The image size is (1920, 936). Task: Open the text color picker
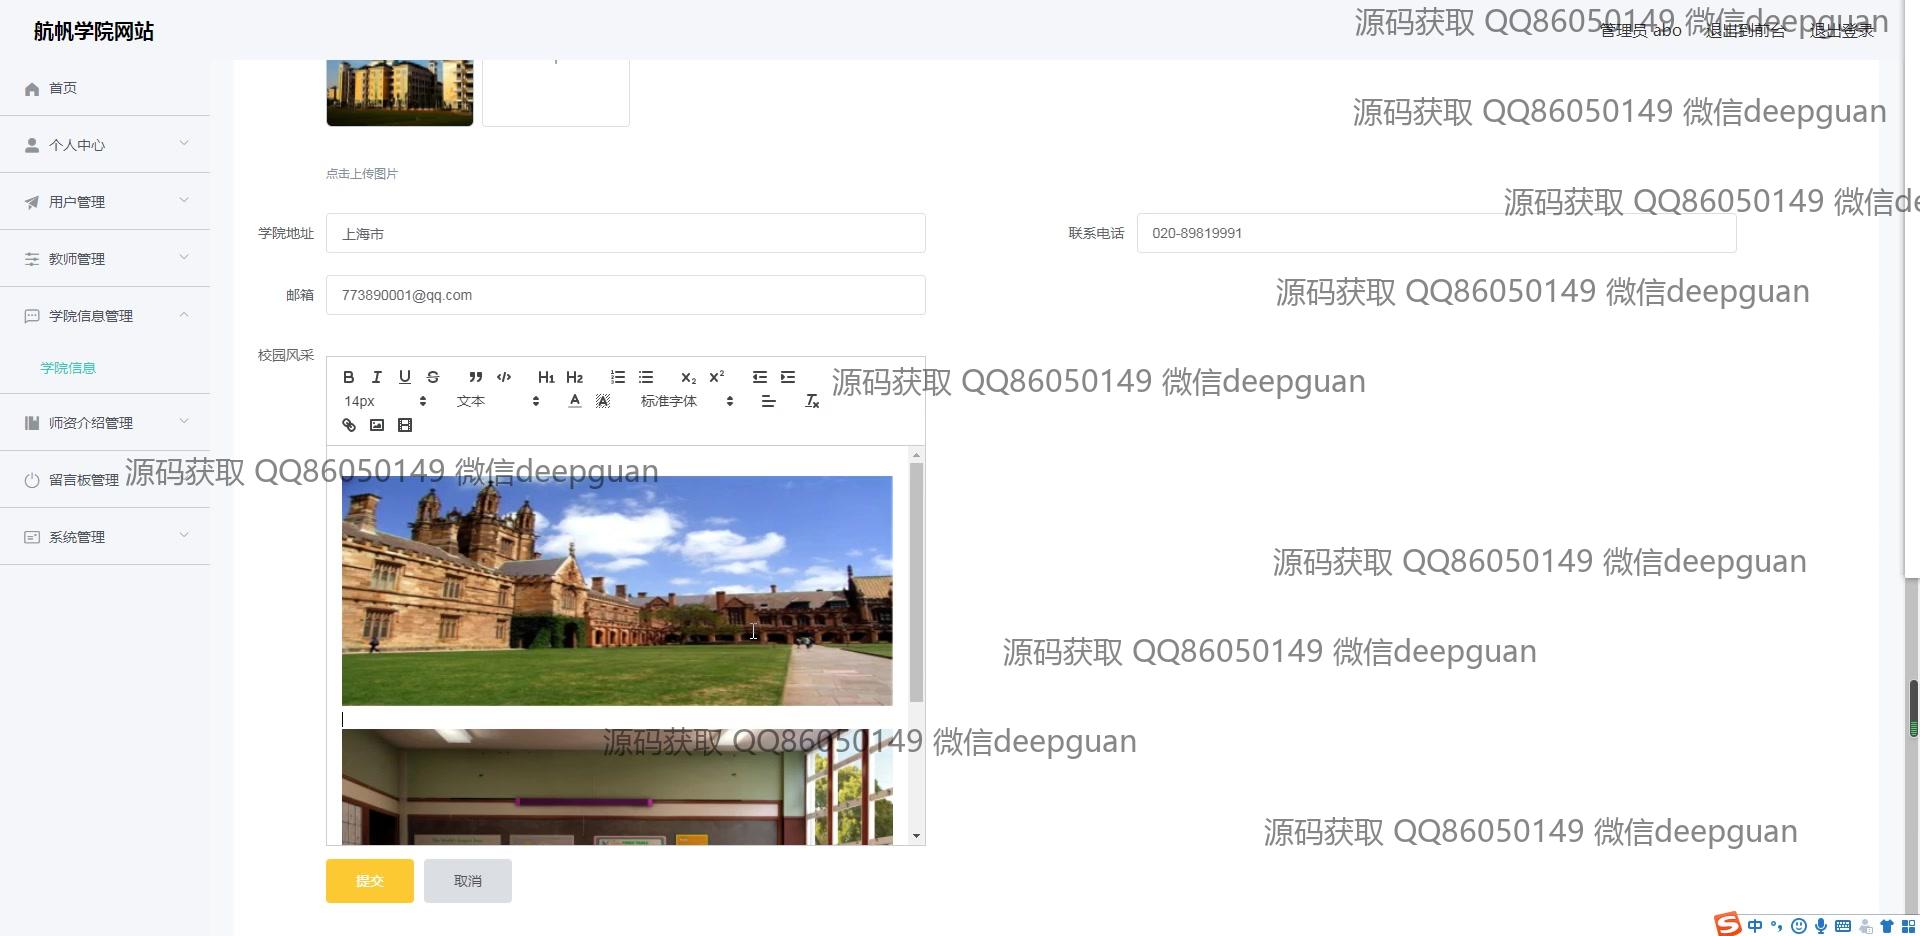tap(574, 401)
